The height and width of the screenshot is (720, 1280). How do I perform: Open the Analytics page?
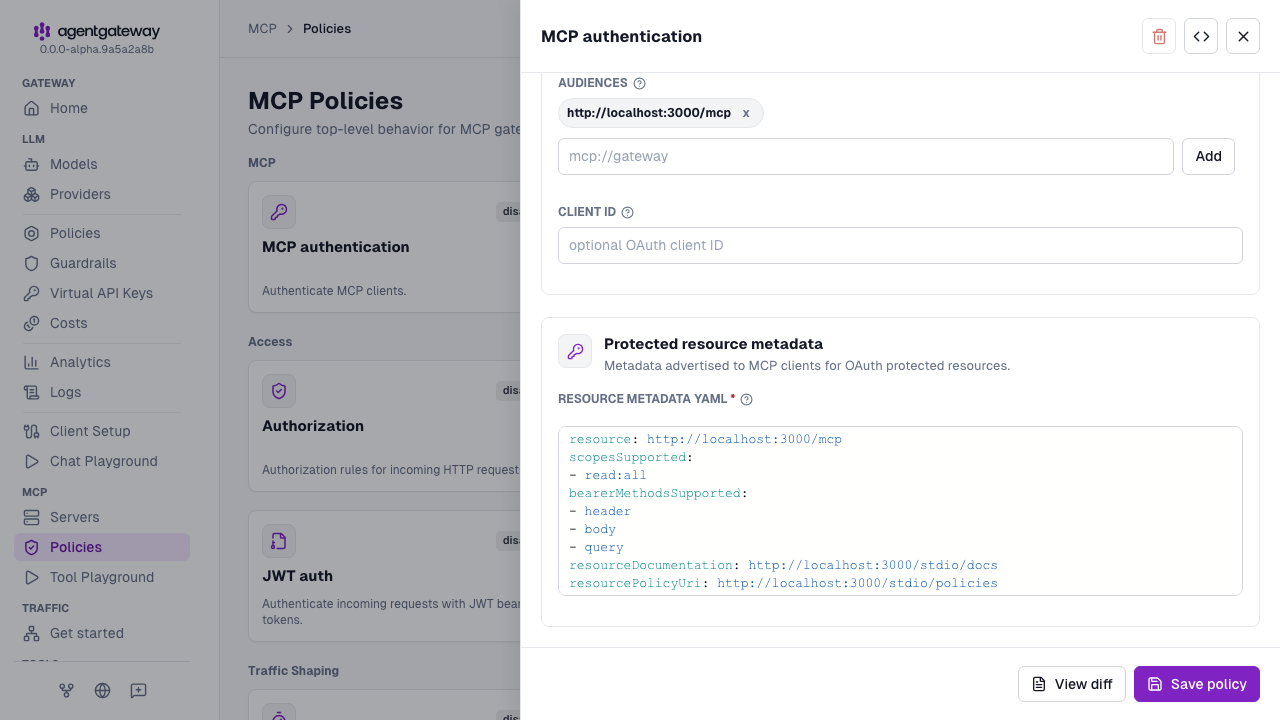[x=102, y=362]
